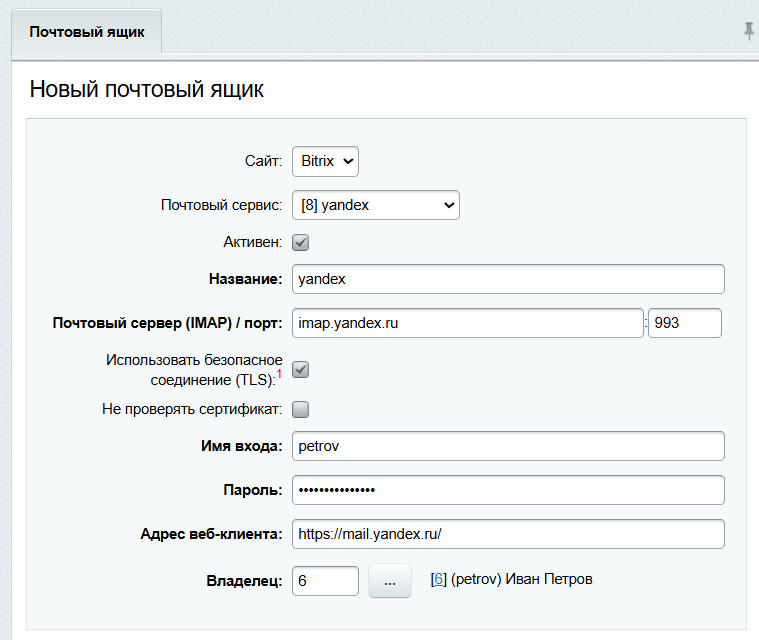Click the Новый почтовый ящик heading
This screenshot has height=640, width=759.
[147, 90]
